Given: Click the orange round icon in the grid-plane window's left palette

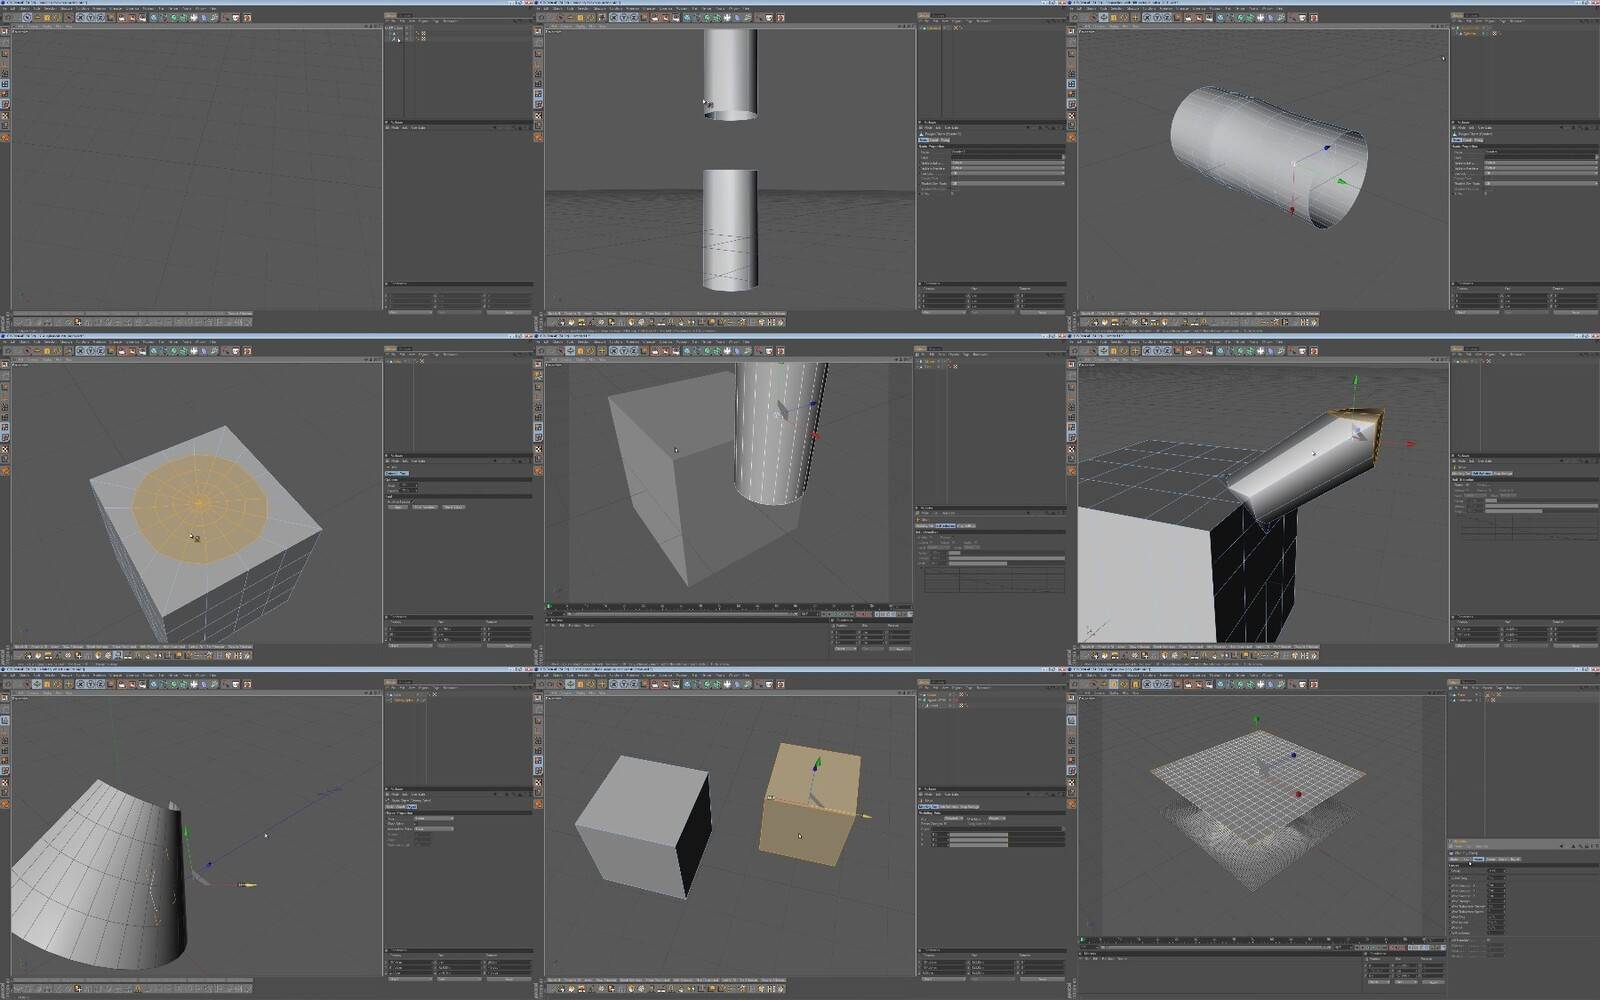Looking at the screenshot, I should pyautogui.click(x=1072, y=804).
